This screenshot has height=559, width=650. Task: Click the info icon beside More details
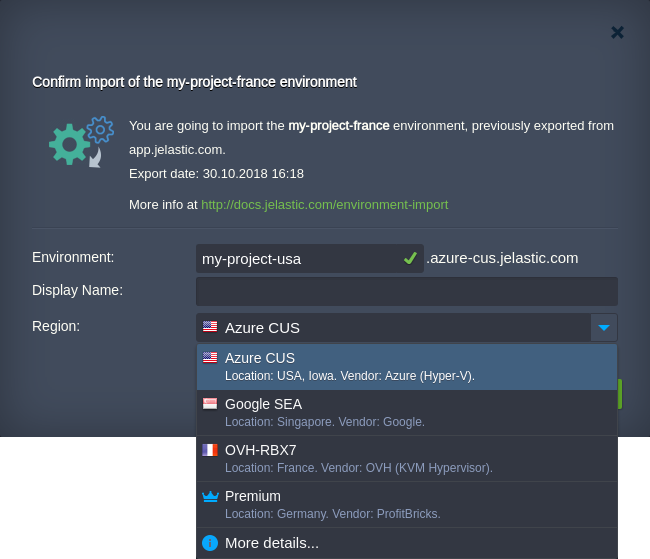pyautogui.click(x=210, y=543)
